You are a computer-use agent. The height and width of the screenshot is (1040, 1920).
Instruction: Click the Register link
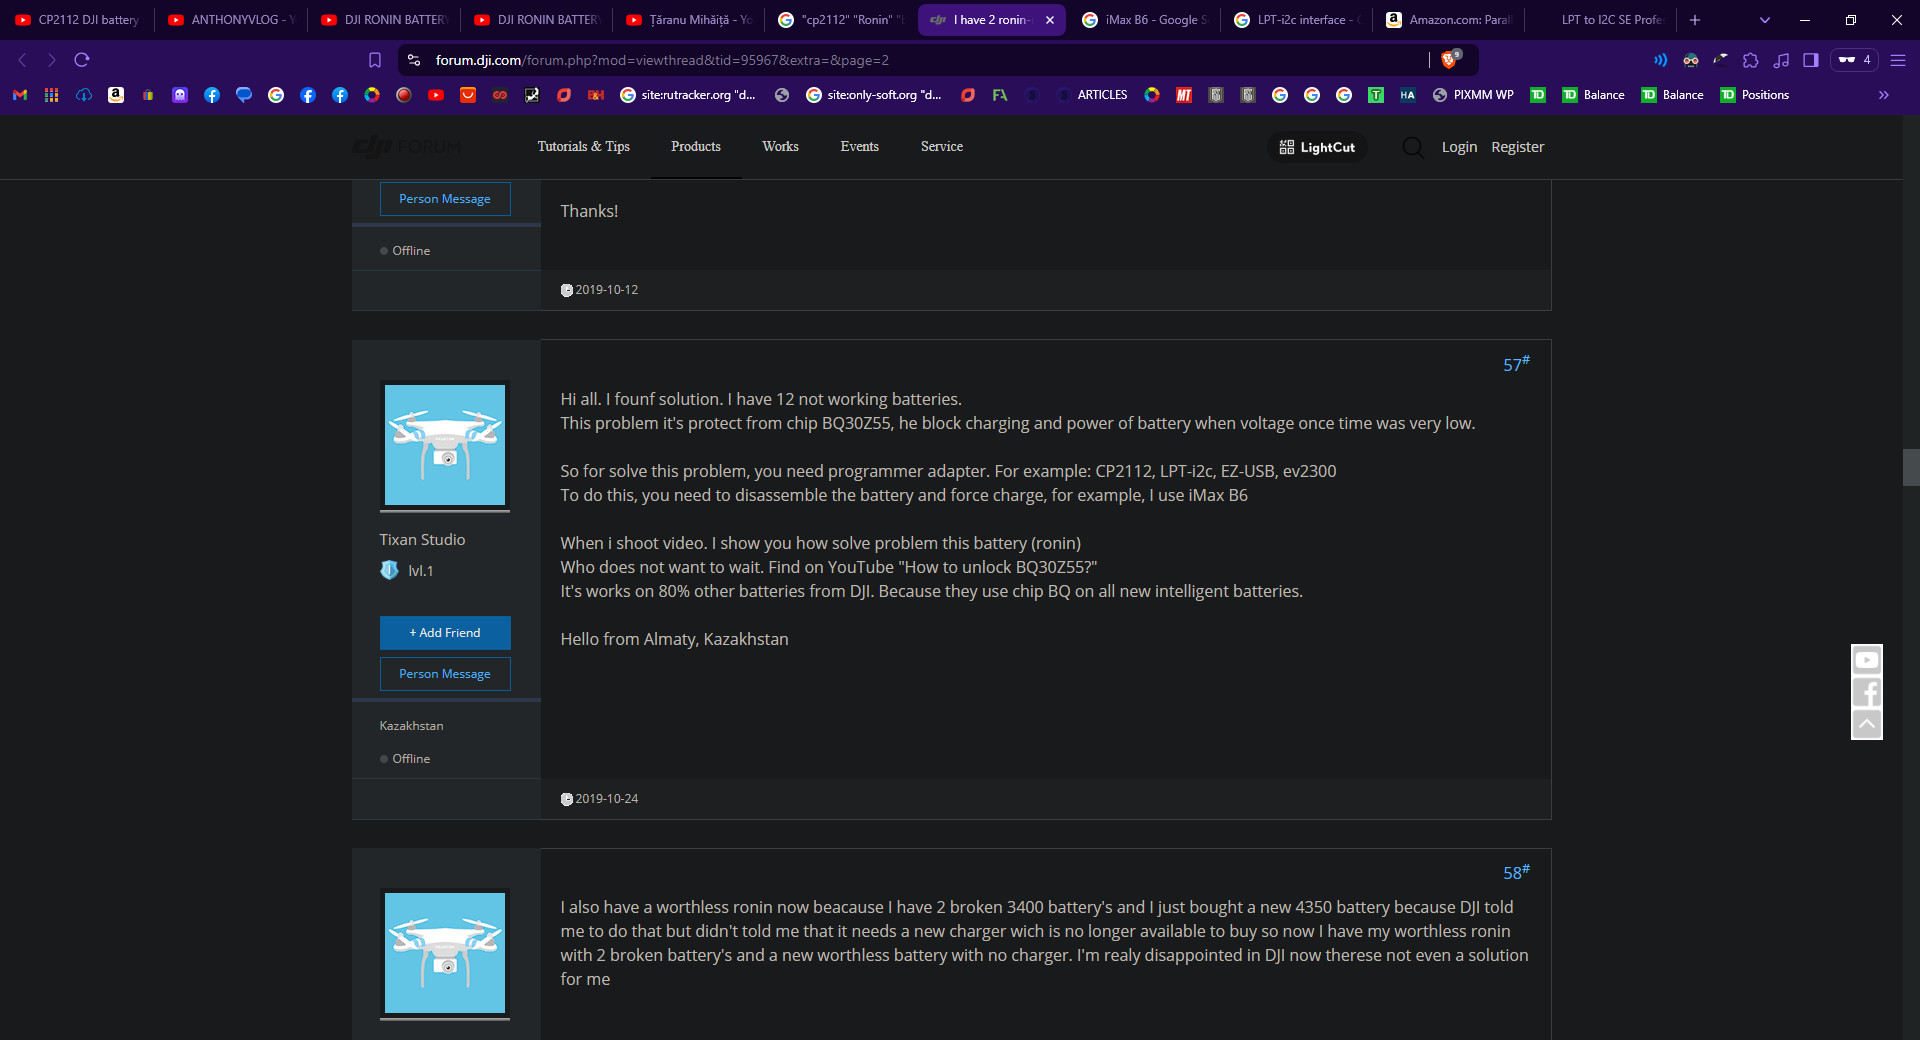pos(1517,147)
